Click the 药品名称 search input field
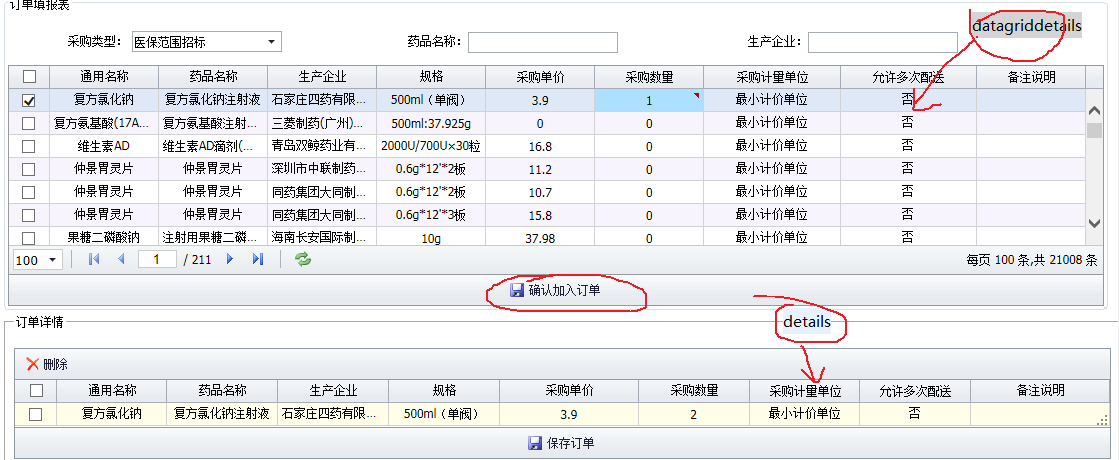 tap(542, 42)
